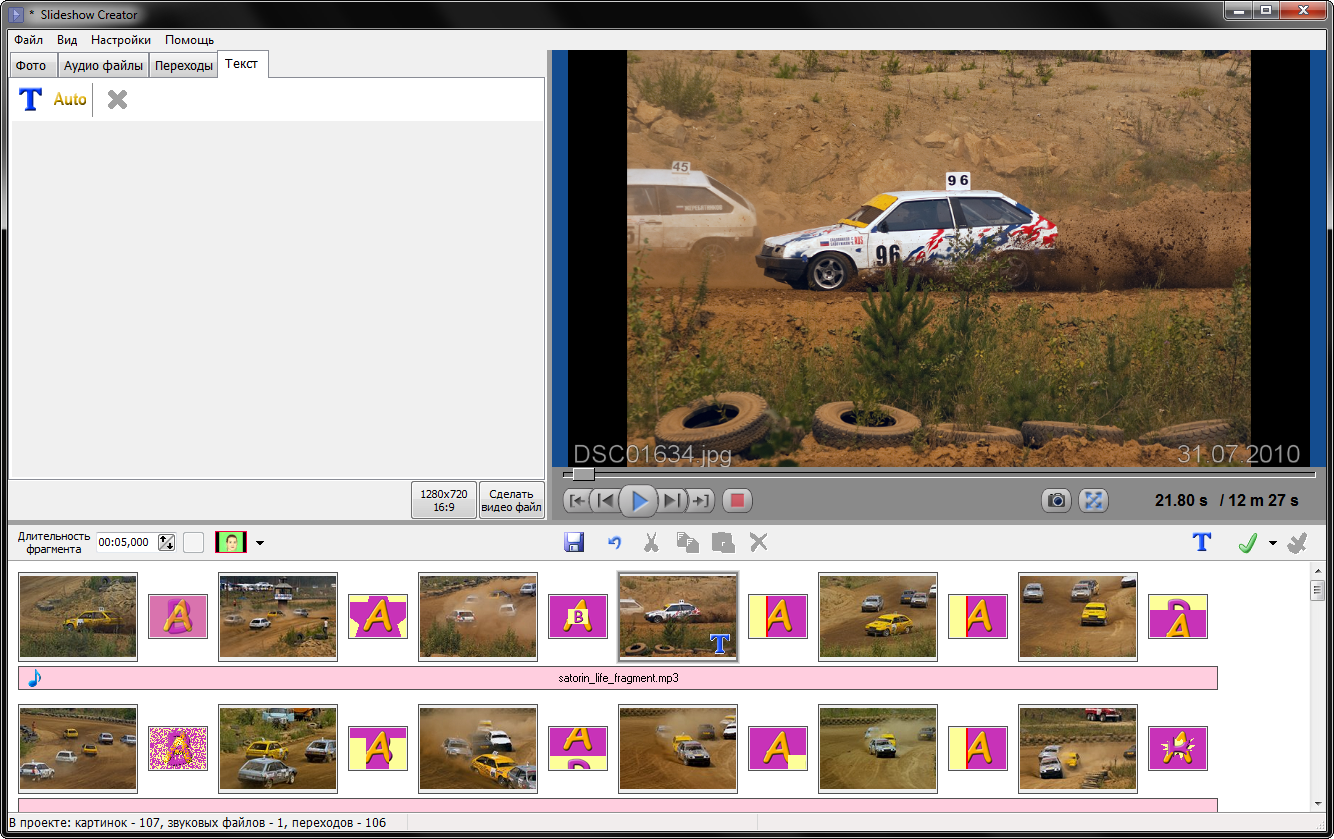Select second-row thumbnail with red truck
This screenshot has width=1334, height=839.
point(1078,748)
